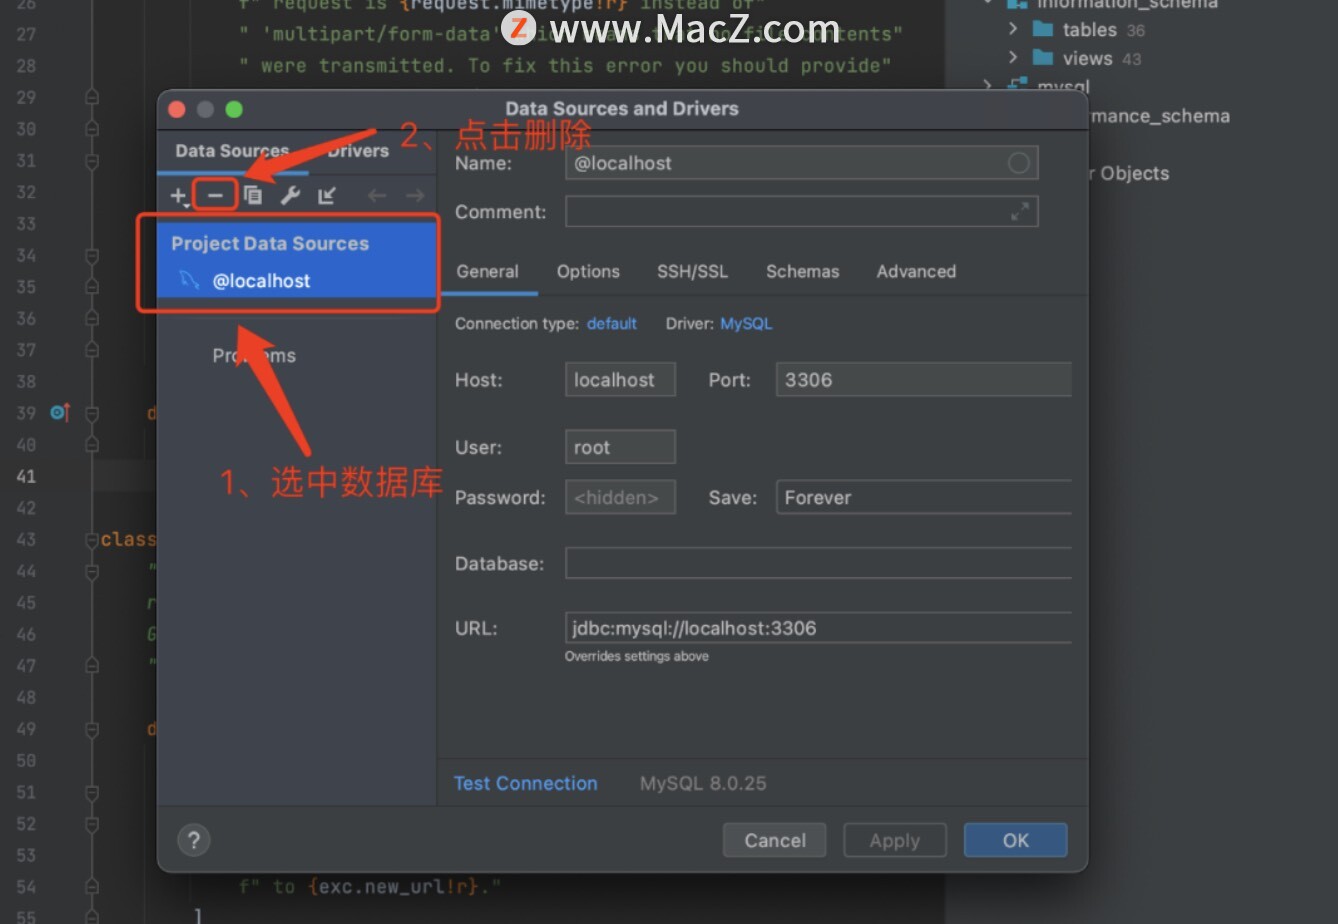Click the OK button
Screen dimensions: 1338x924
(1016, 841)
